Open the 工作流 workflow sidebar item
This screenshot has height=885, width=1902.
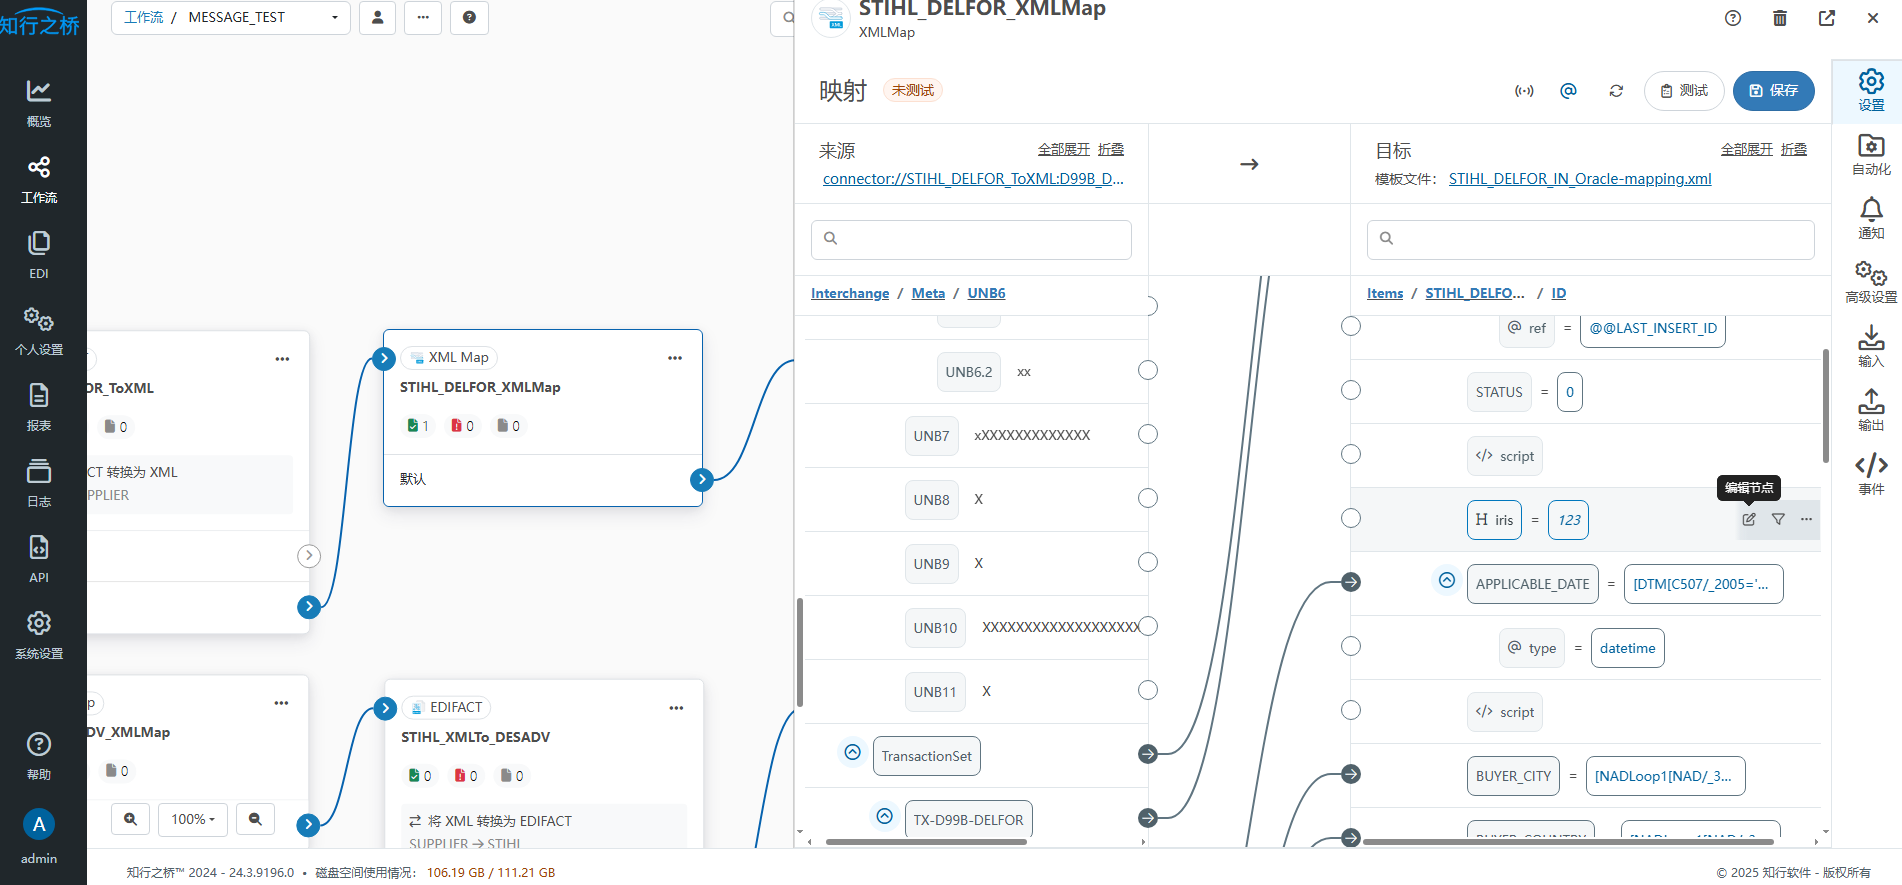39,179
